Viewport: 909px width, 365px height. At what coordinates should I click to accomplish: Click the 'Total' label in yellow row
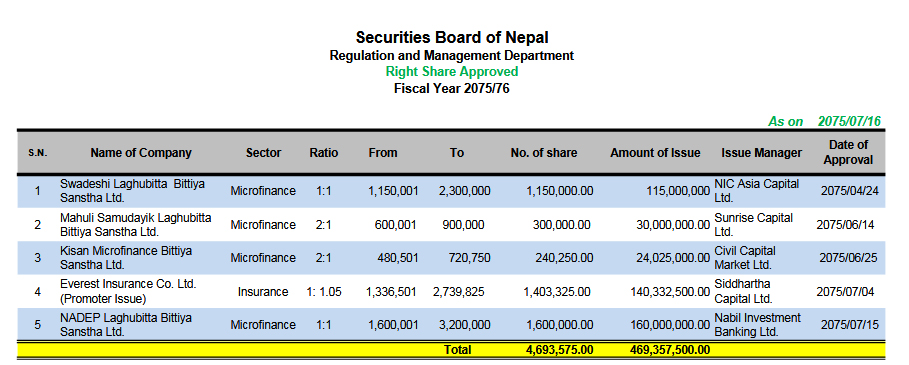click(457, 349)
